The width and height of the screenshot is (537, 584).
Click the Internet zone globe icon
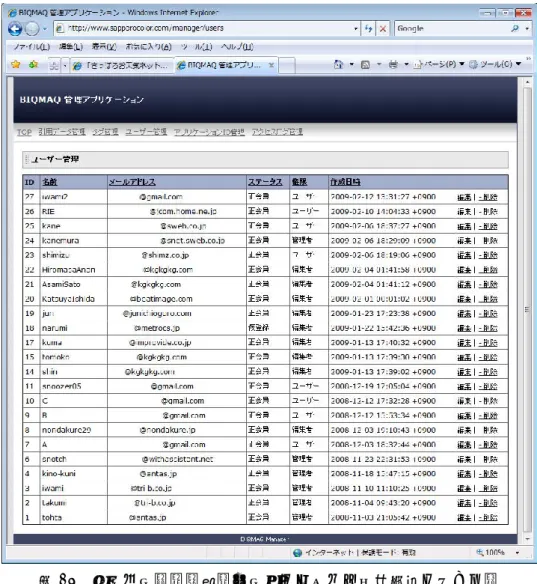(297, 553)
